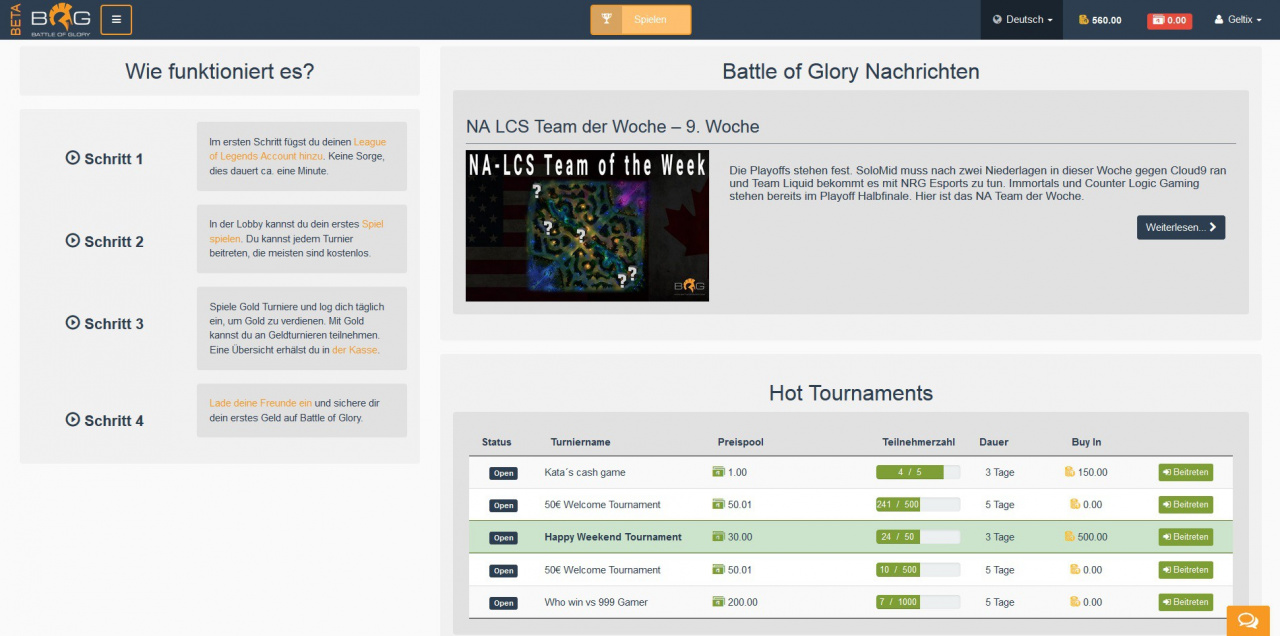
Task: Open the orange chat support icon
Action: coord(1248,621)
